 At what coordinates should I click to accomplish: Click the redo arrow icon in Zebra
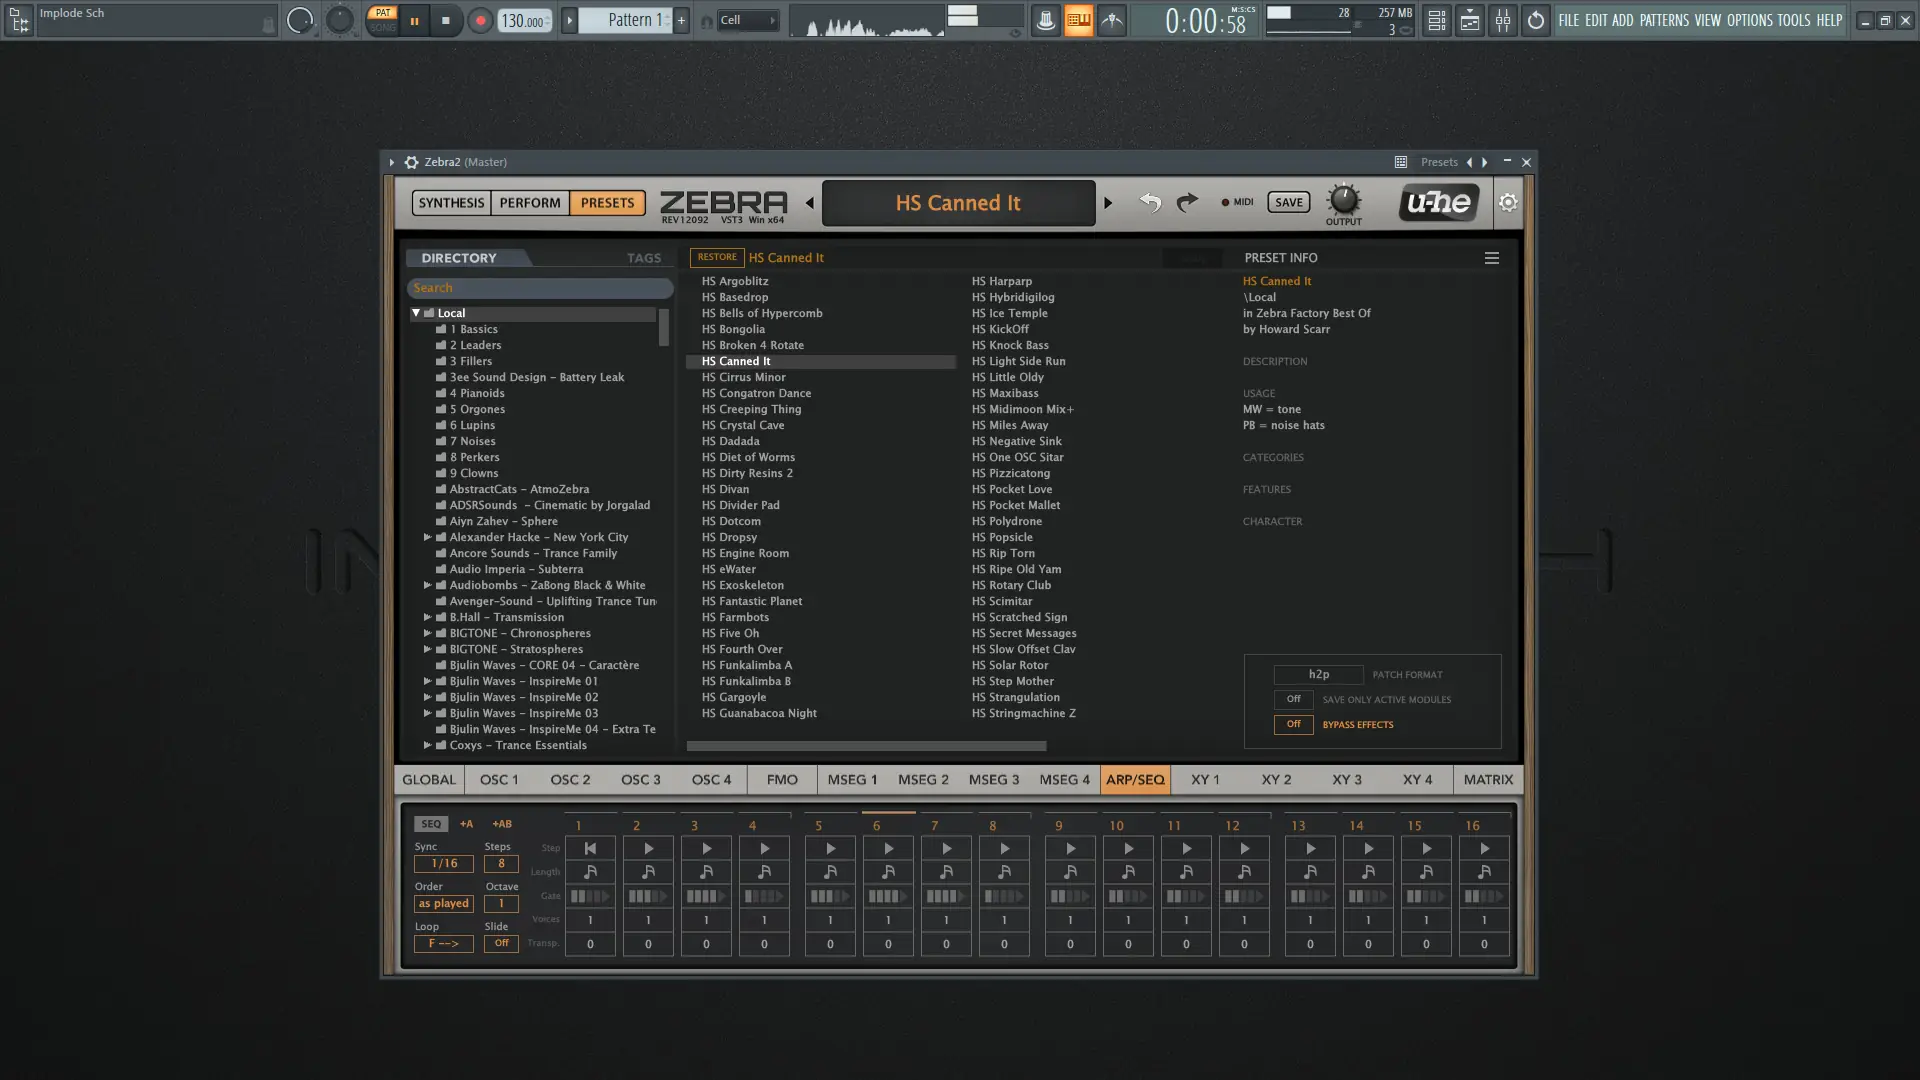[1187, 203]
